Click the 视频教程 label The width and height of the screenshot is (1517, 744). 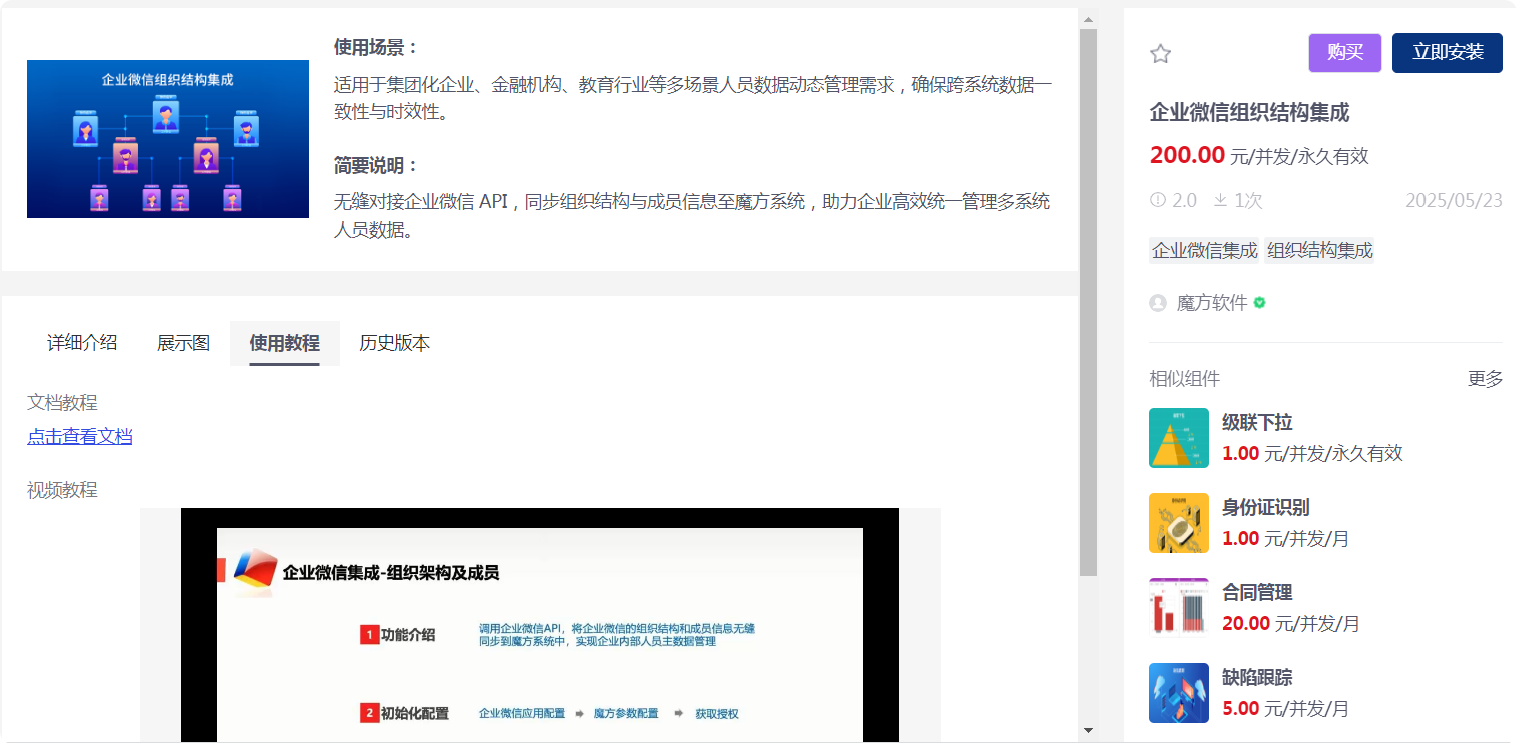(x=62, y=490)
